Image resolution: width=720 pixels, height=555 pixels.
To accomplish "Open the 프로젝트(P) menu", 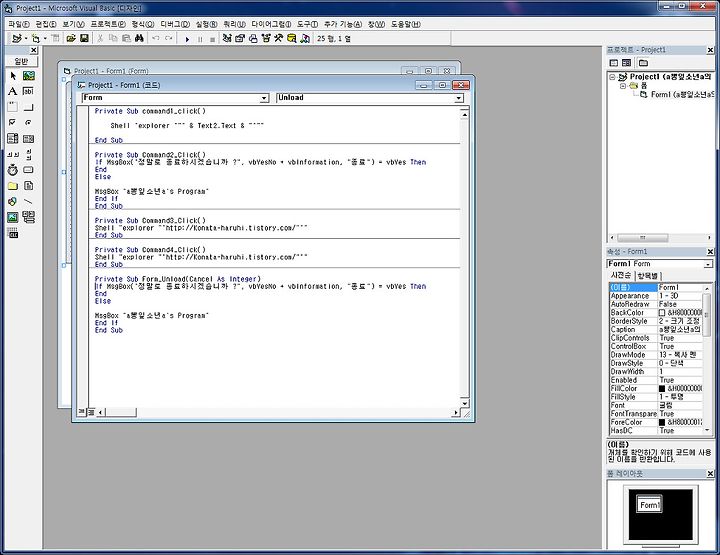I will (x=108, y=24).
